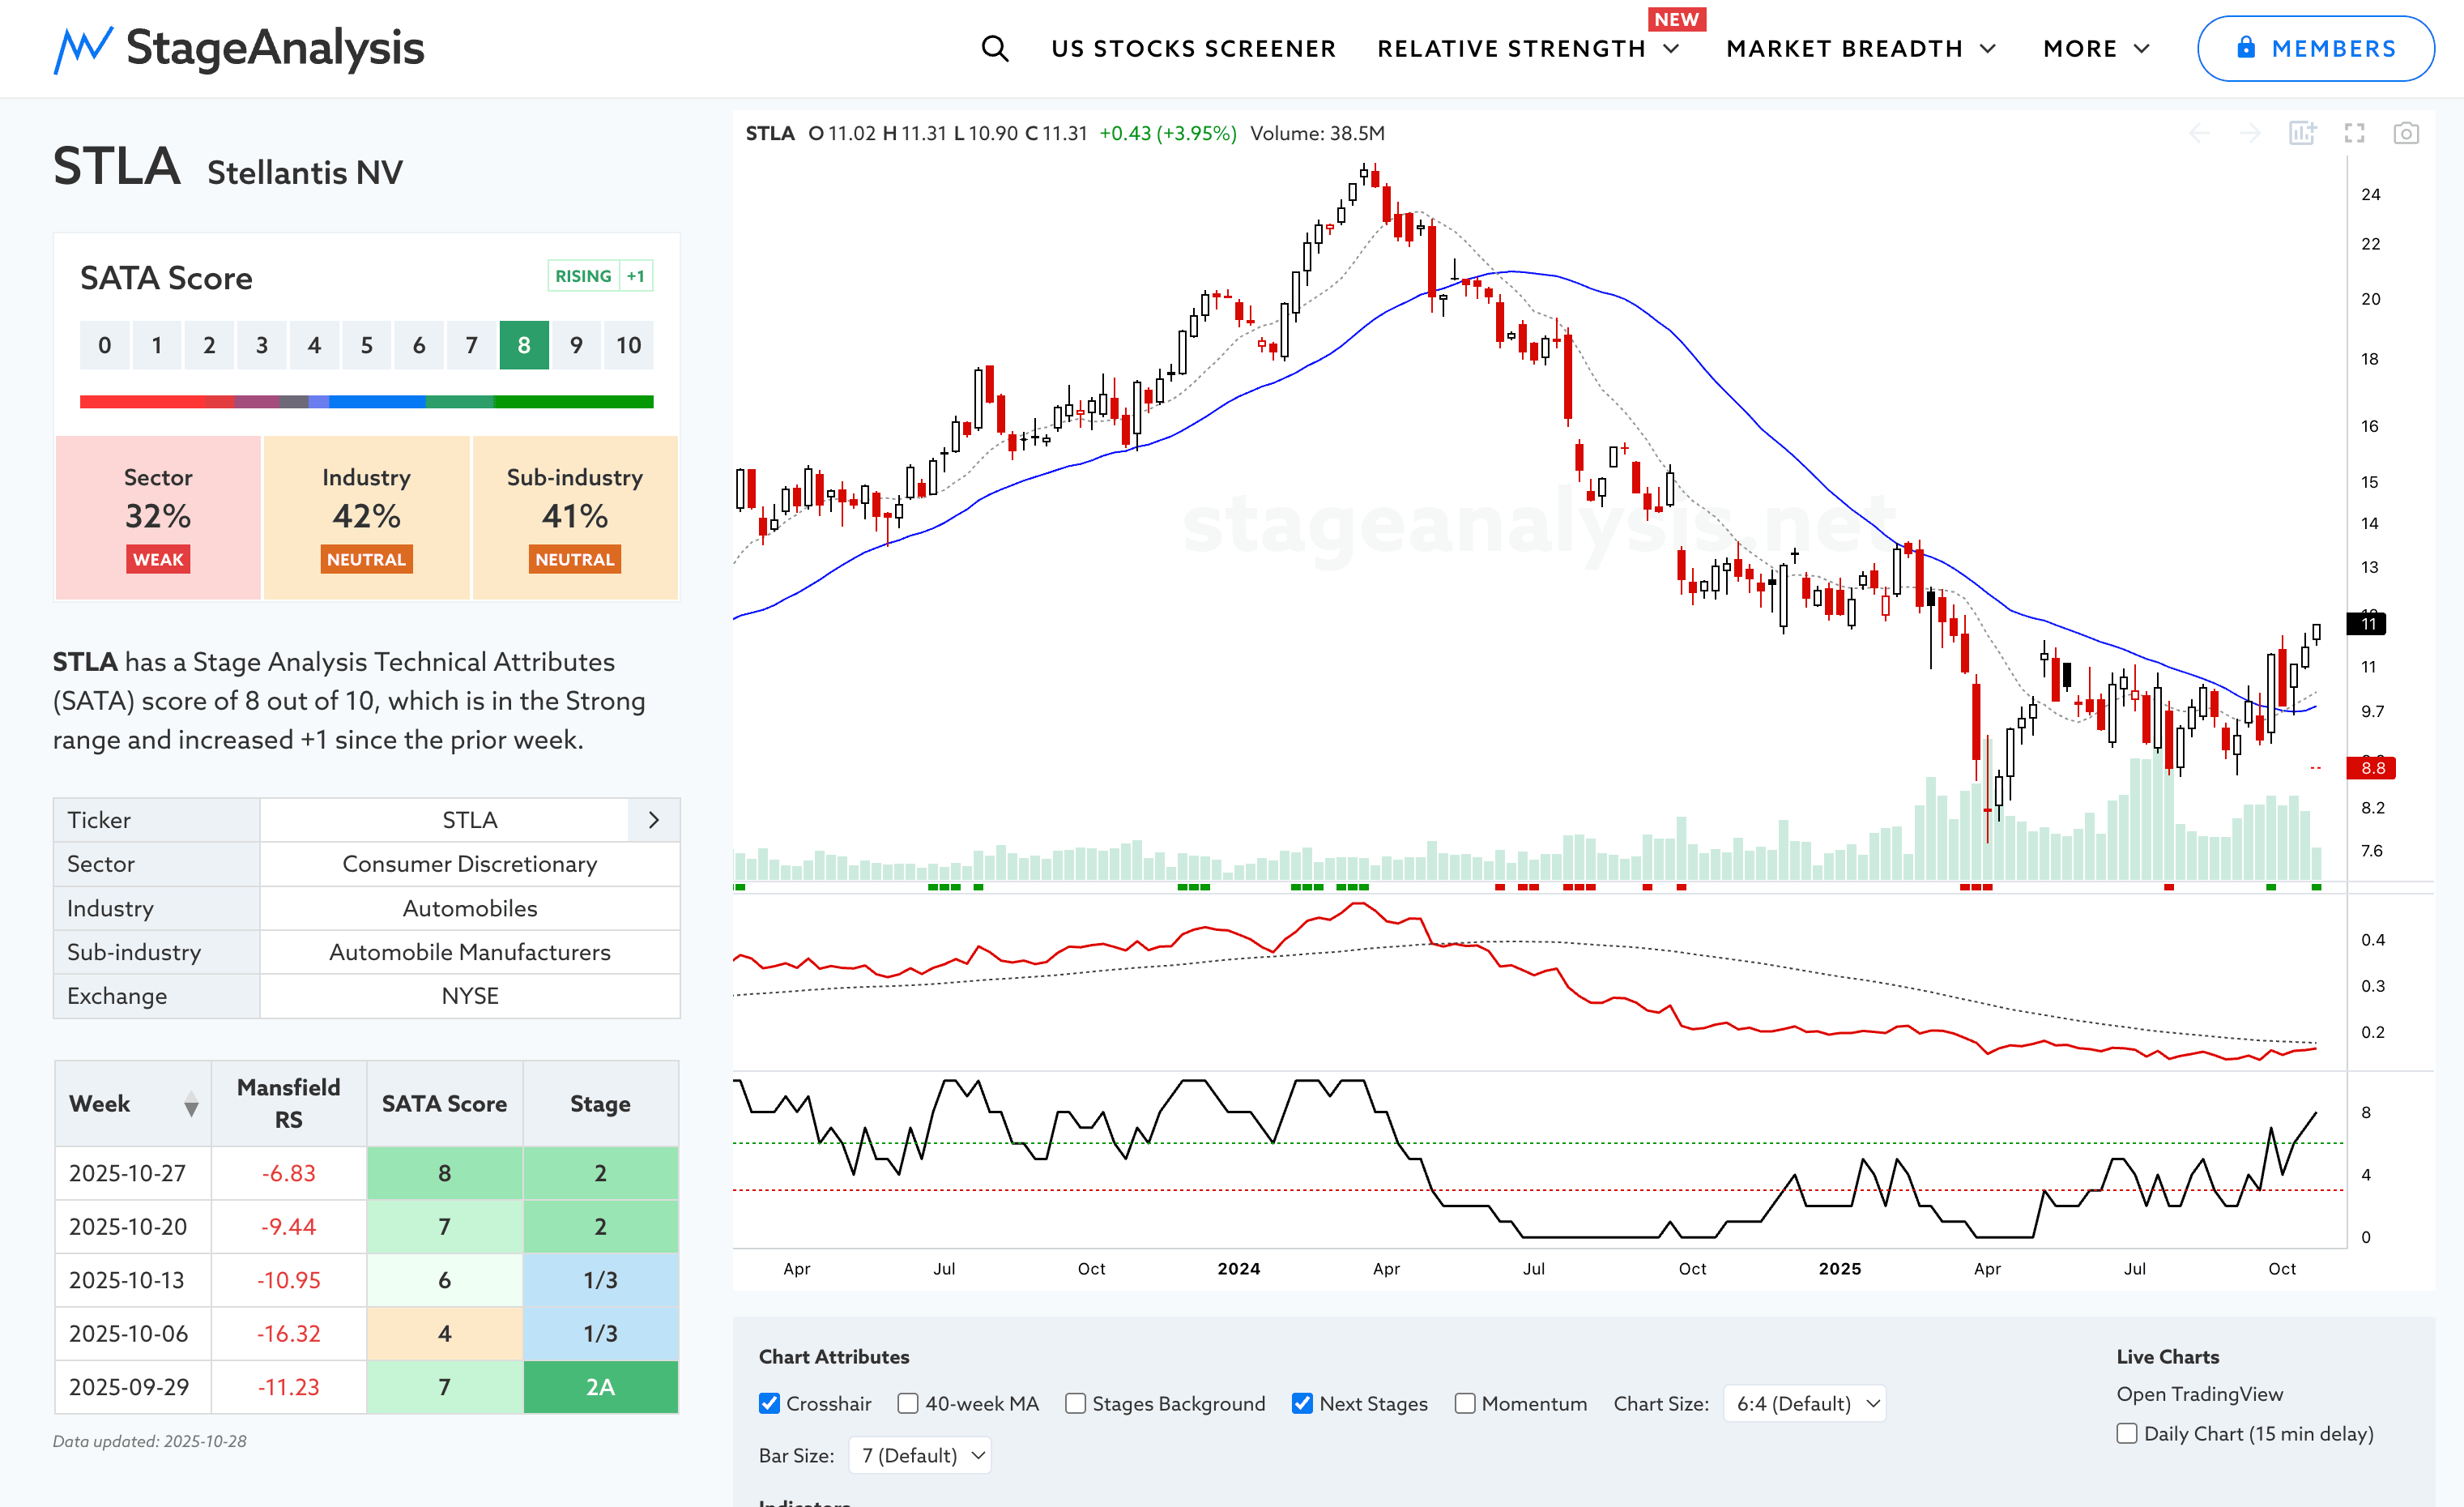Open US Stocks Screener menu item

pos(1192,48)
